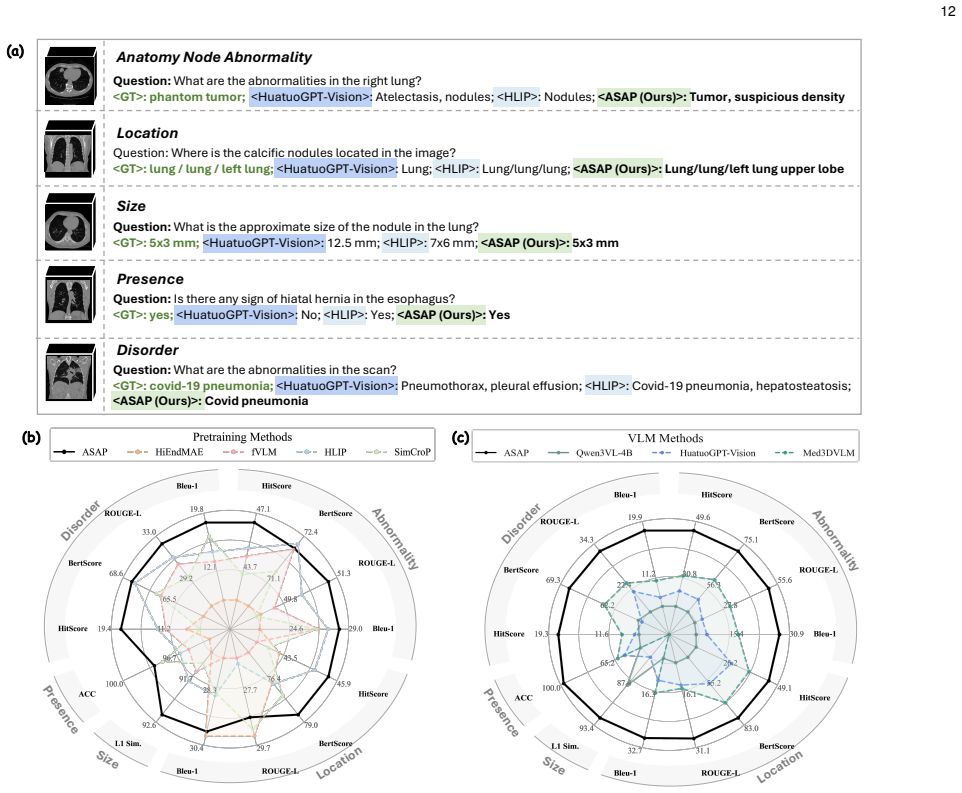Viewport: 962px width, 793px height.
Task: Click the Size row CT scan thumbnail
Action: point(70,222)
